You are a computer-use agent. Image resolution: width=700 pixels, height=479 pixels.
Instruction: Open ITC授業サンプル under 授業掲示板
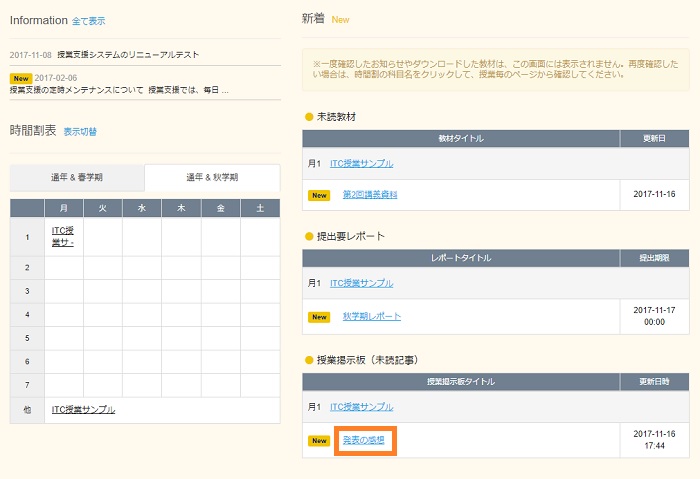tap(361, 407)
